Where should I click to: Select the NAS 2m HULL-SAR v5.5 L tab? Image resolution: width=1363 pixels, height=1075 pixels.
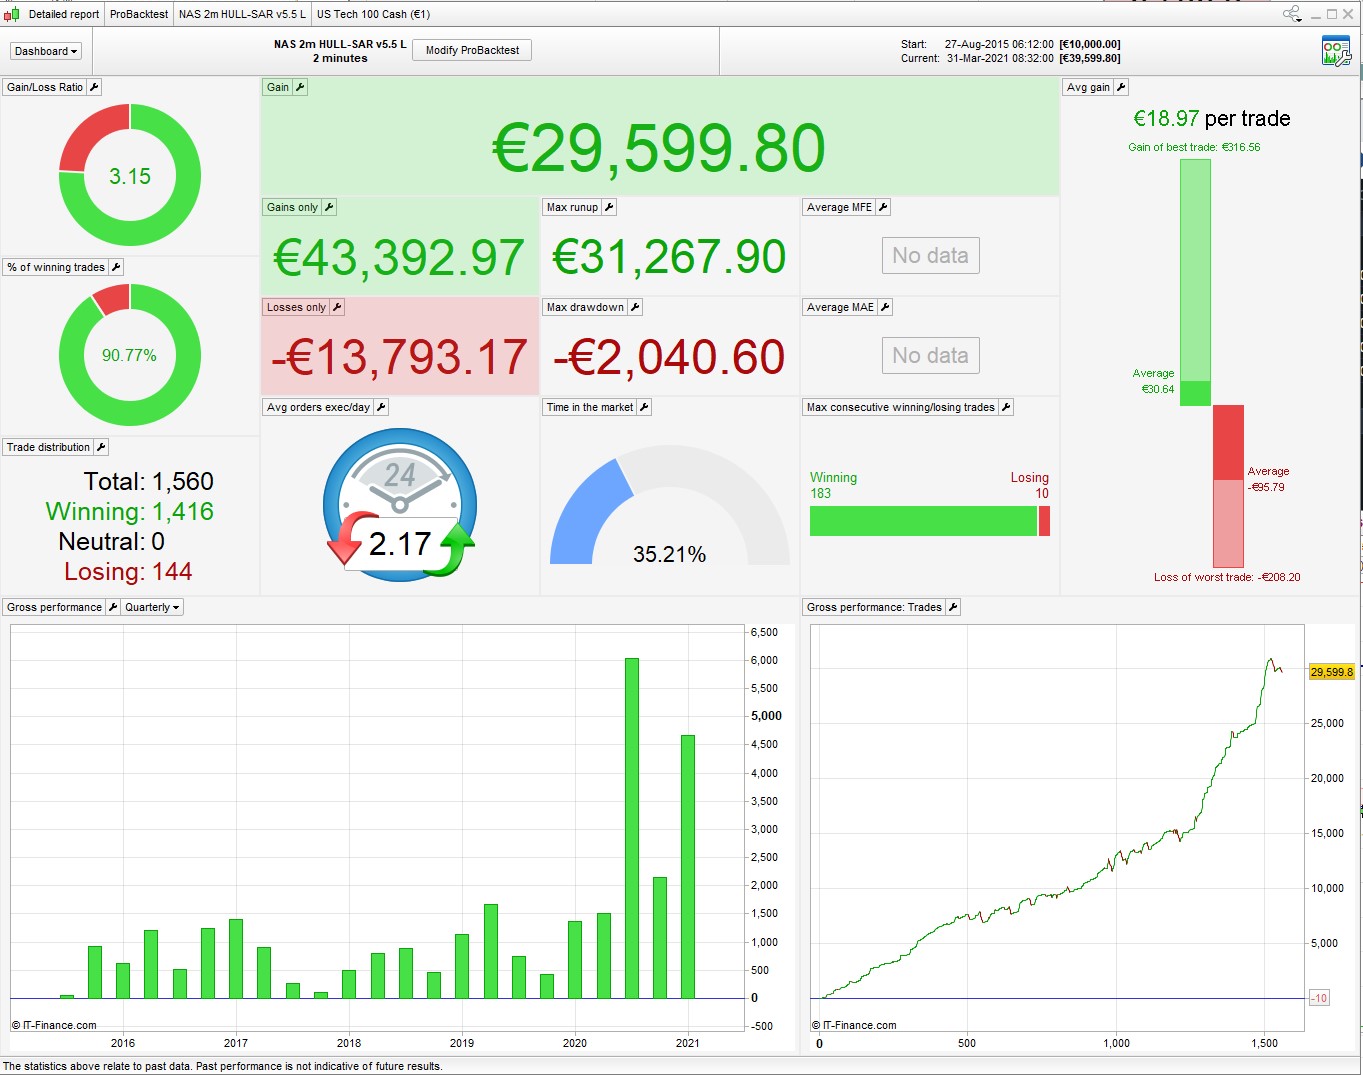point(242,14)
